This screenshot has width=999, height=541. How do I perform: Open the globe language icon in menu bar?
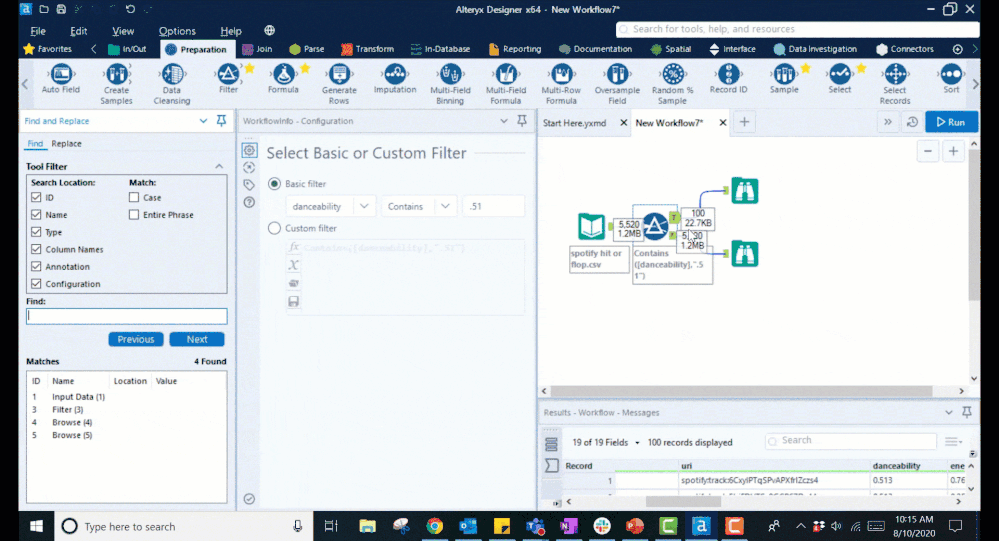tap(270, 31)
